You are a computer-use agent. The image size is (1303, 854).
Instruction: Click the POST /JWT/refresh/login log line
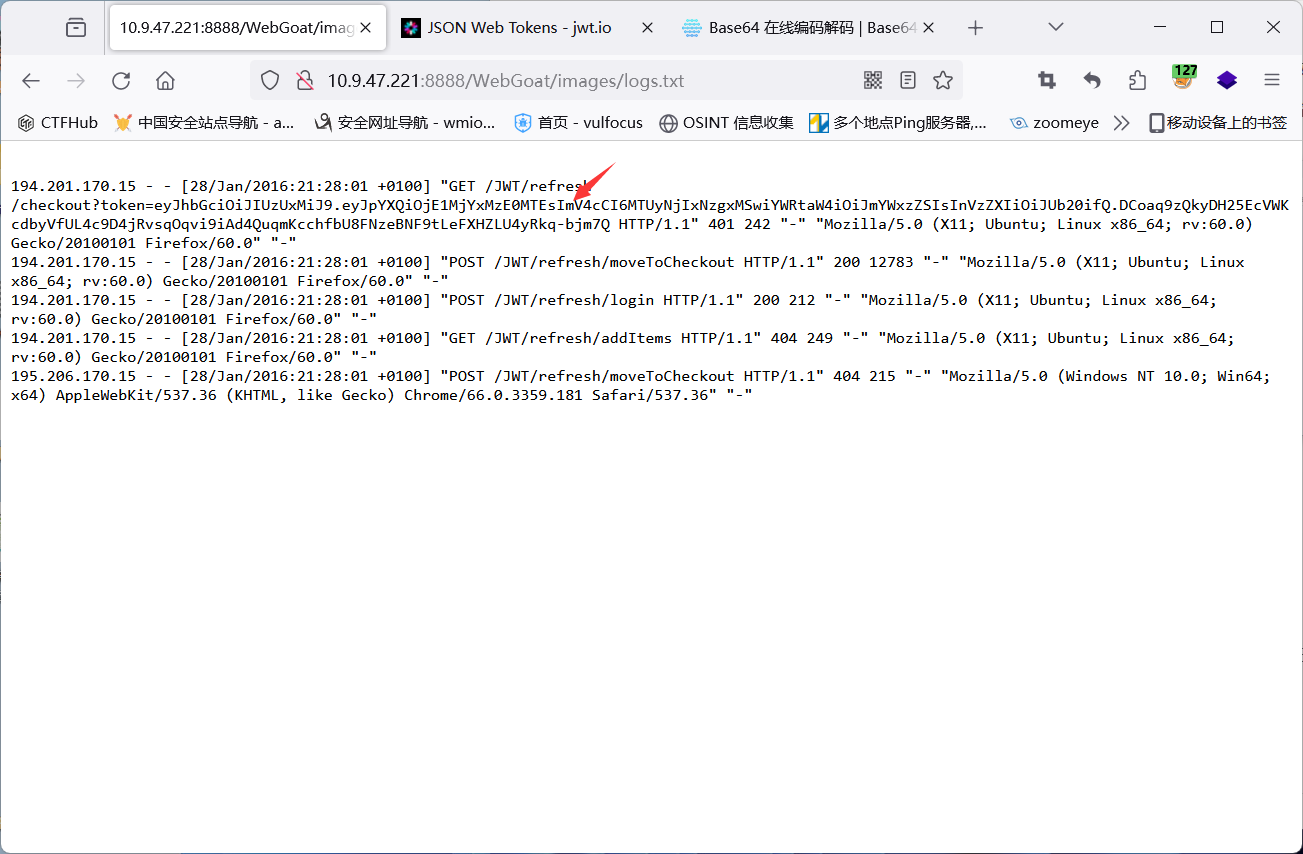coord(614,309)
